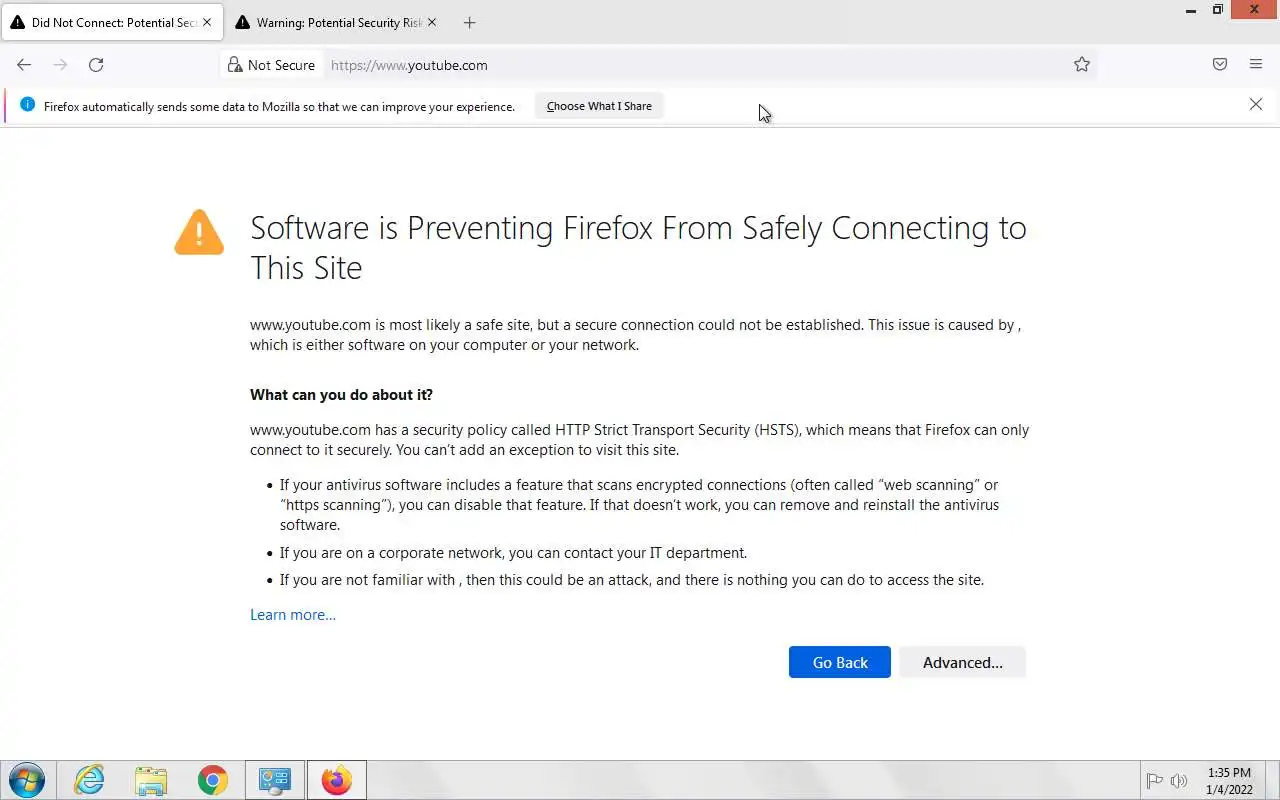Image resolution: width=1280 pixels, height=800 pixels.
Task: Click 'What can you do about it?' heading
Action: (x=341, y=395)
